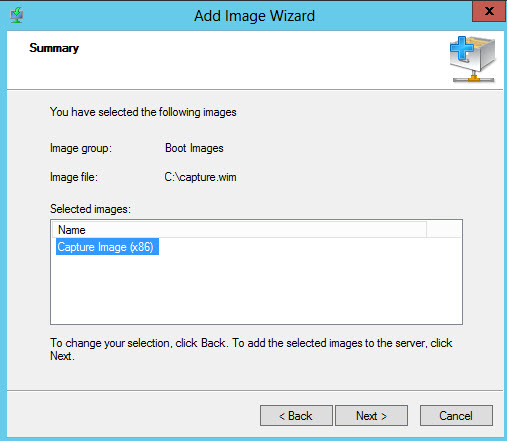Select Capture Image (x86) in the list
This screenshot has width=507, height=441.
tap(107, 247)
